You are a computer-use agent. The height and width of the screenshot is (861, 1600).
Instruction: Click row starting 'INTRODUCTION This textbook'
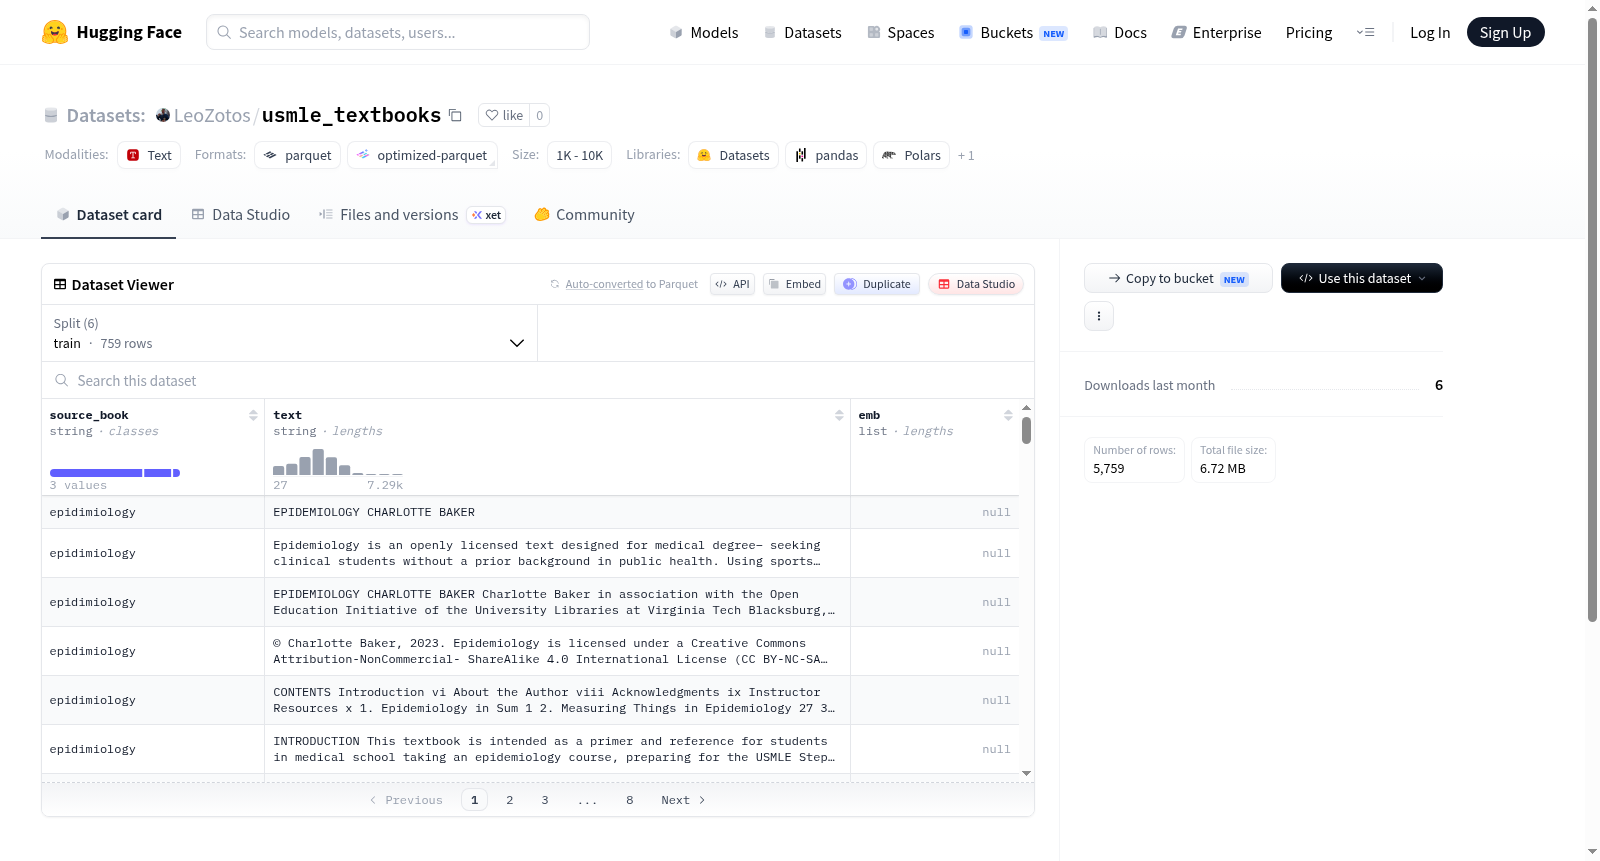(530, 749)
